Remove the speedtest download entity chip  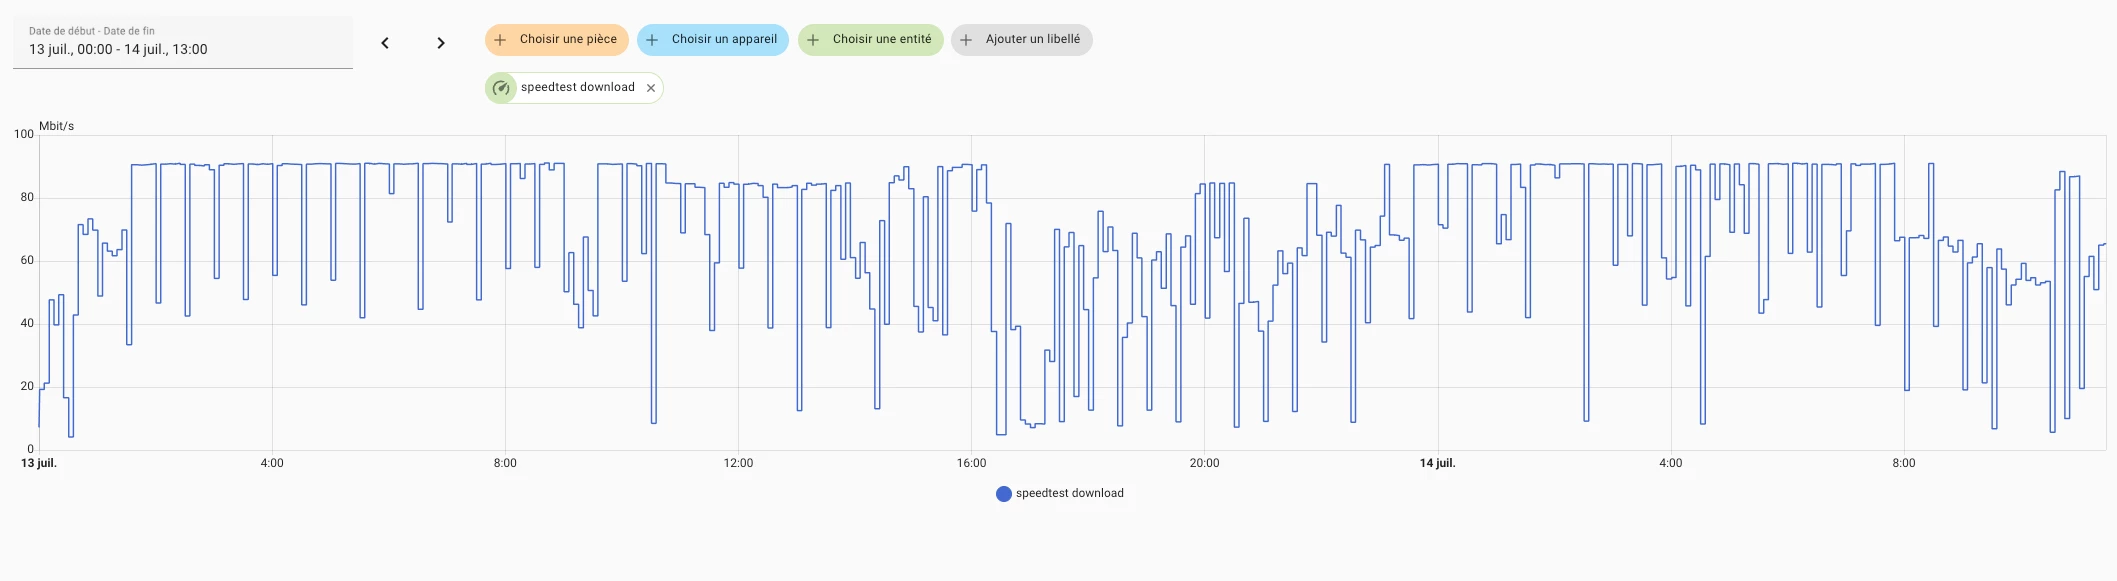[651, 88]
